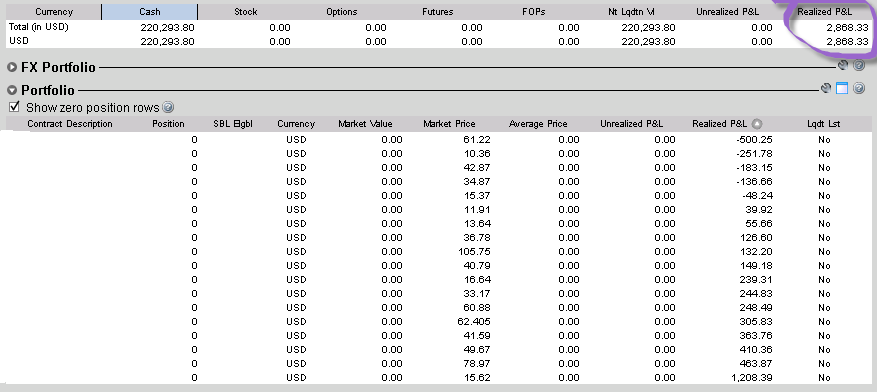Click the market price cell 61.22

pos(477,139)
